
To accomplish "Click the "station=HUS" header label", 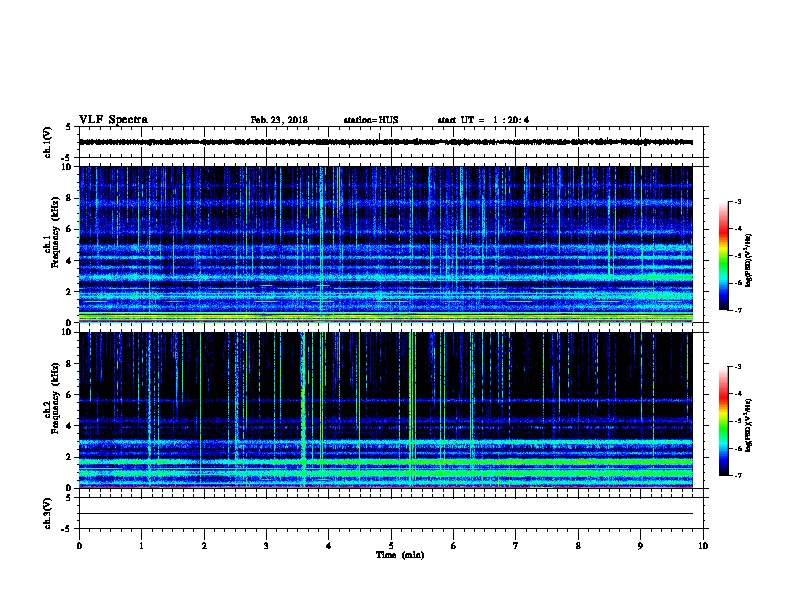I will [x=371, y=120].
